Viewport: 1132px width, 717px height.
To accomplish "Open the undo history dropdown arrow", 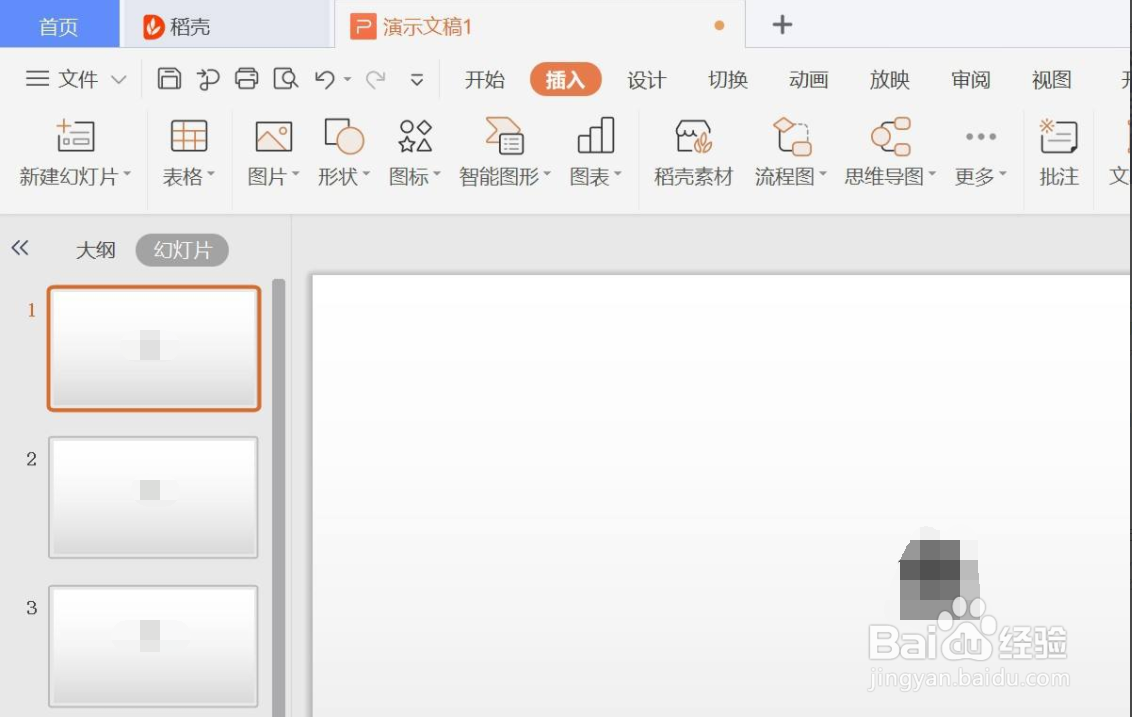I will point(346,80).
